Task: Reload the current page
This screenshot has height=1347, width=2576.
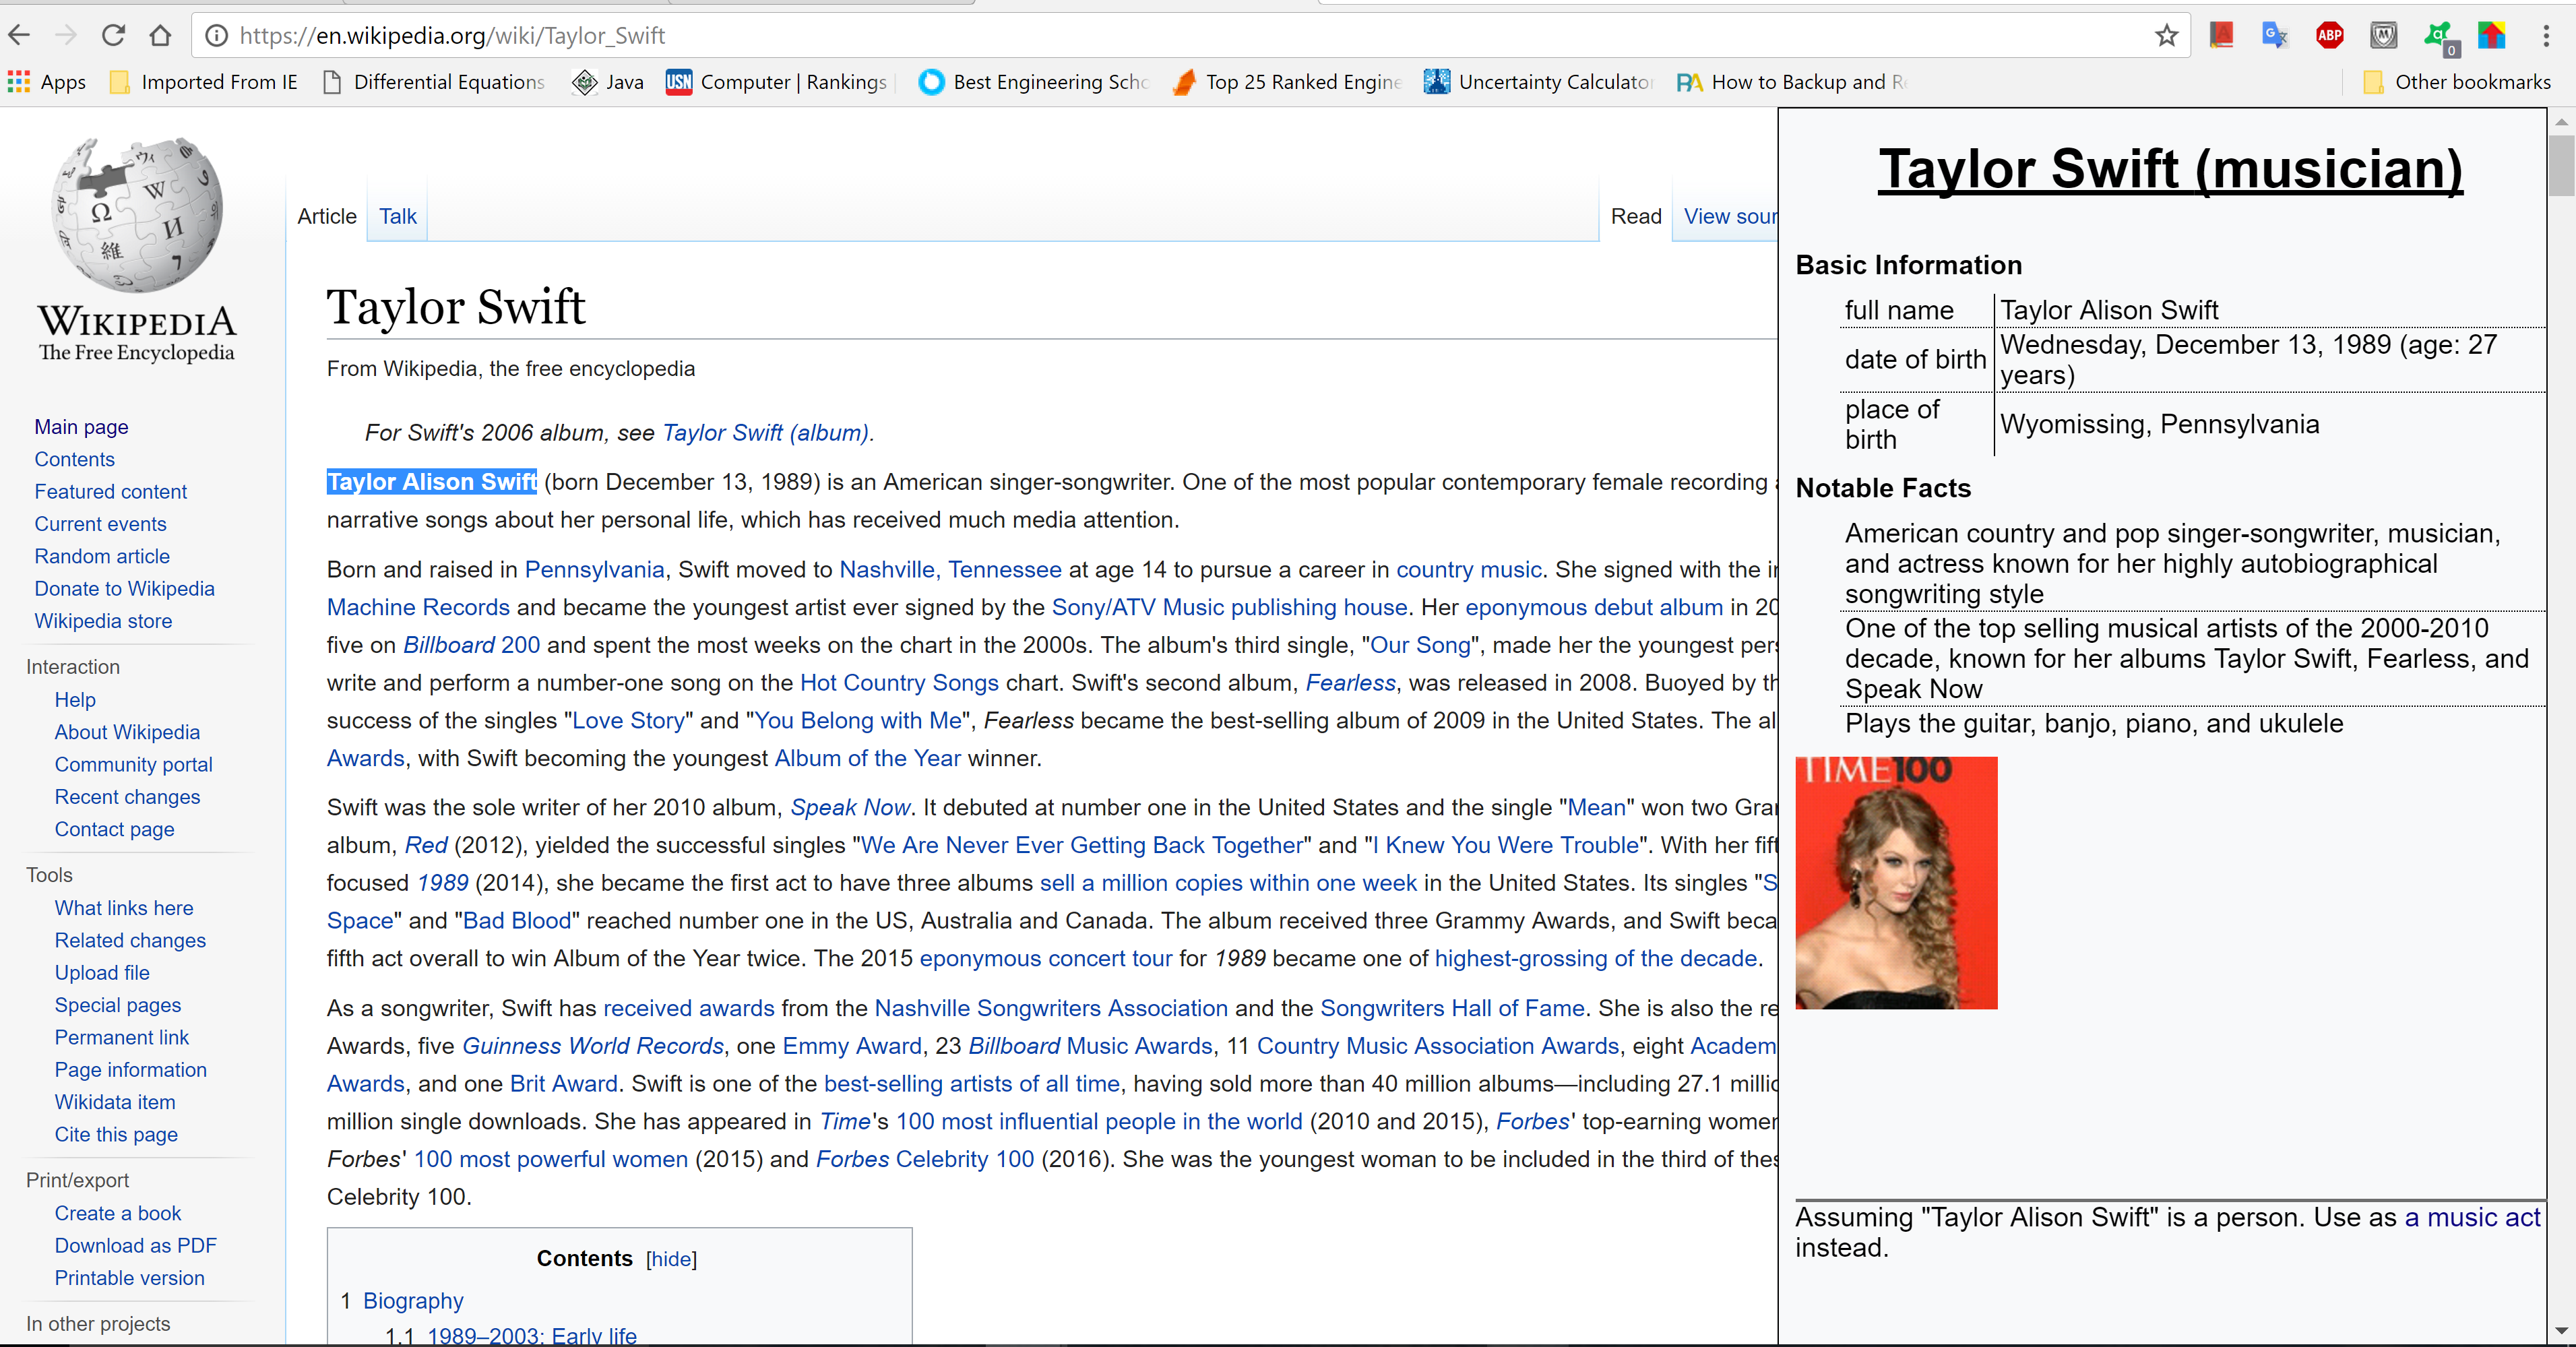Action: tap(114, 36)
